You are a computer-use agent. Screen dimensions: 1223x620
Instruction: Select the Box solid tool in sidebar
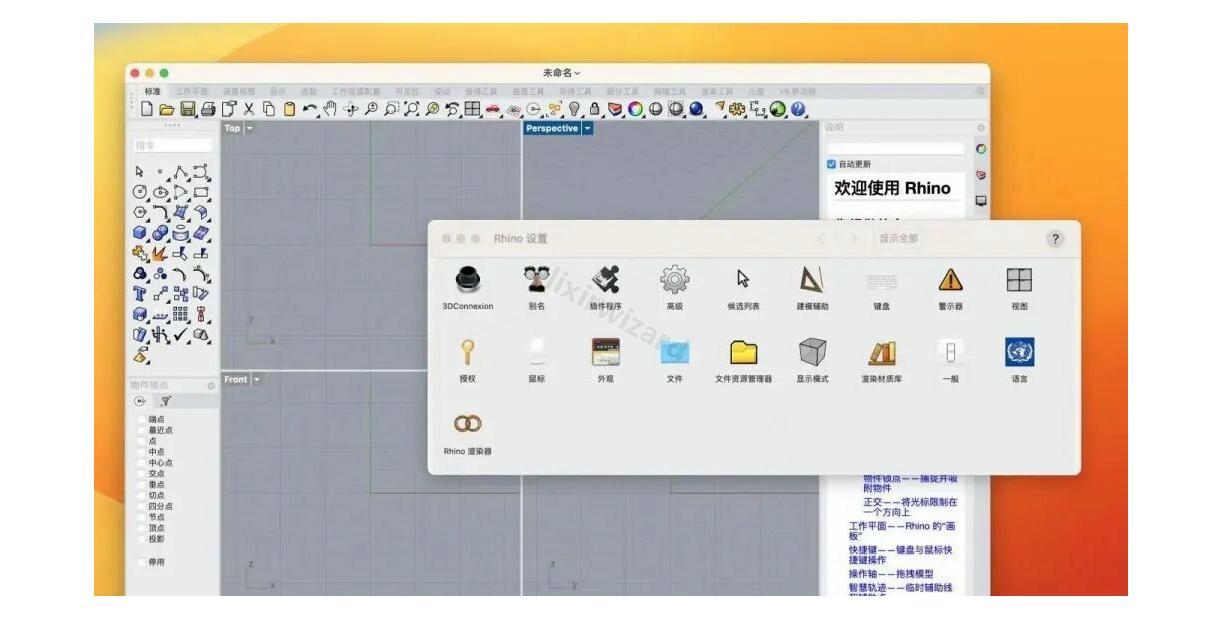139,232
